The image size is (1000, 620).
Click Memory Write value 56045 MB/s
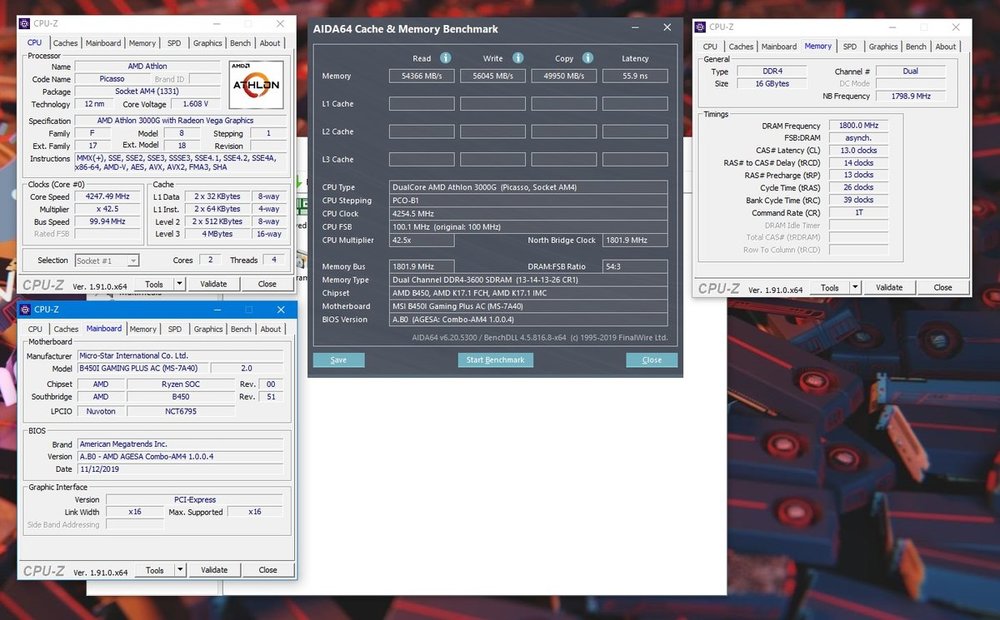(x=493, y=76)
